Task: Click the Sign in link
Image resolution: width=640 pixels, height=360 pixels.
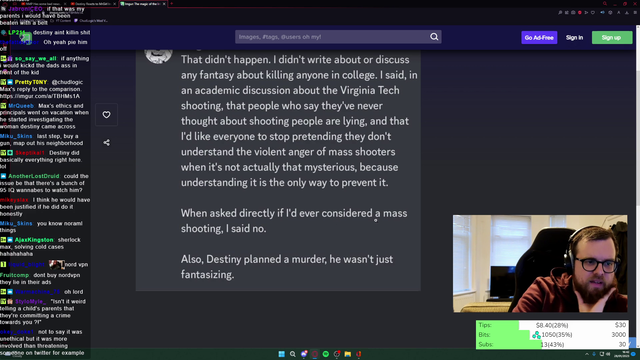Action: (574, 38)
